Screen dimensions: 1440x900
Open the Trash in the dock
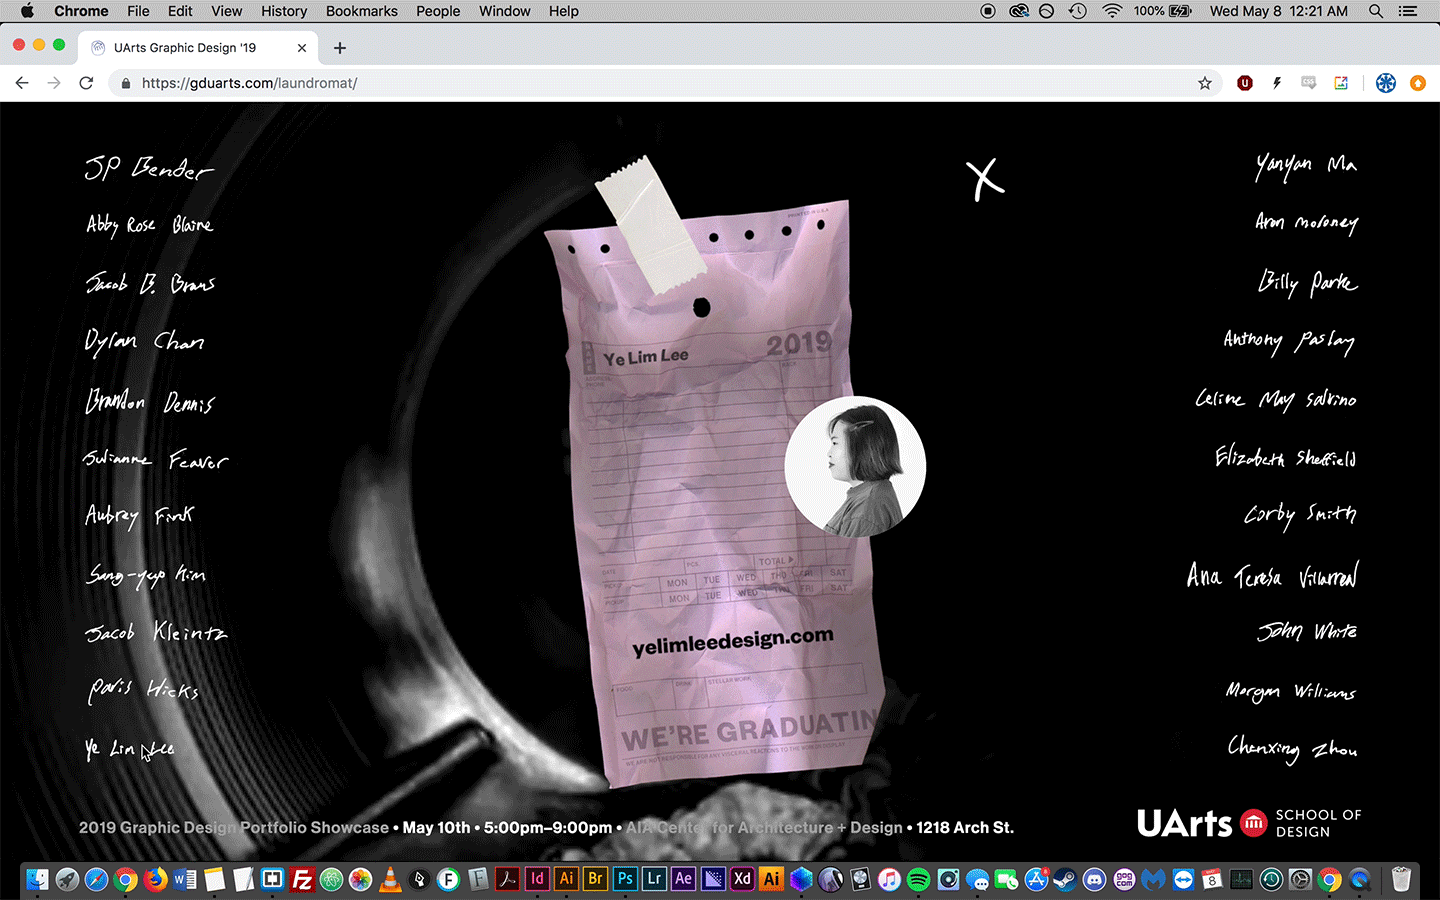point(1401,879)
